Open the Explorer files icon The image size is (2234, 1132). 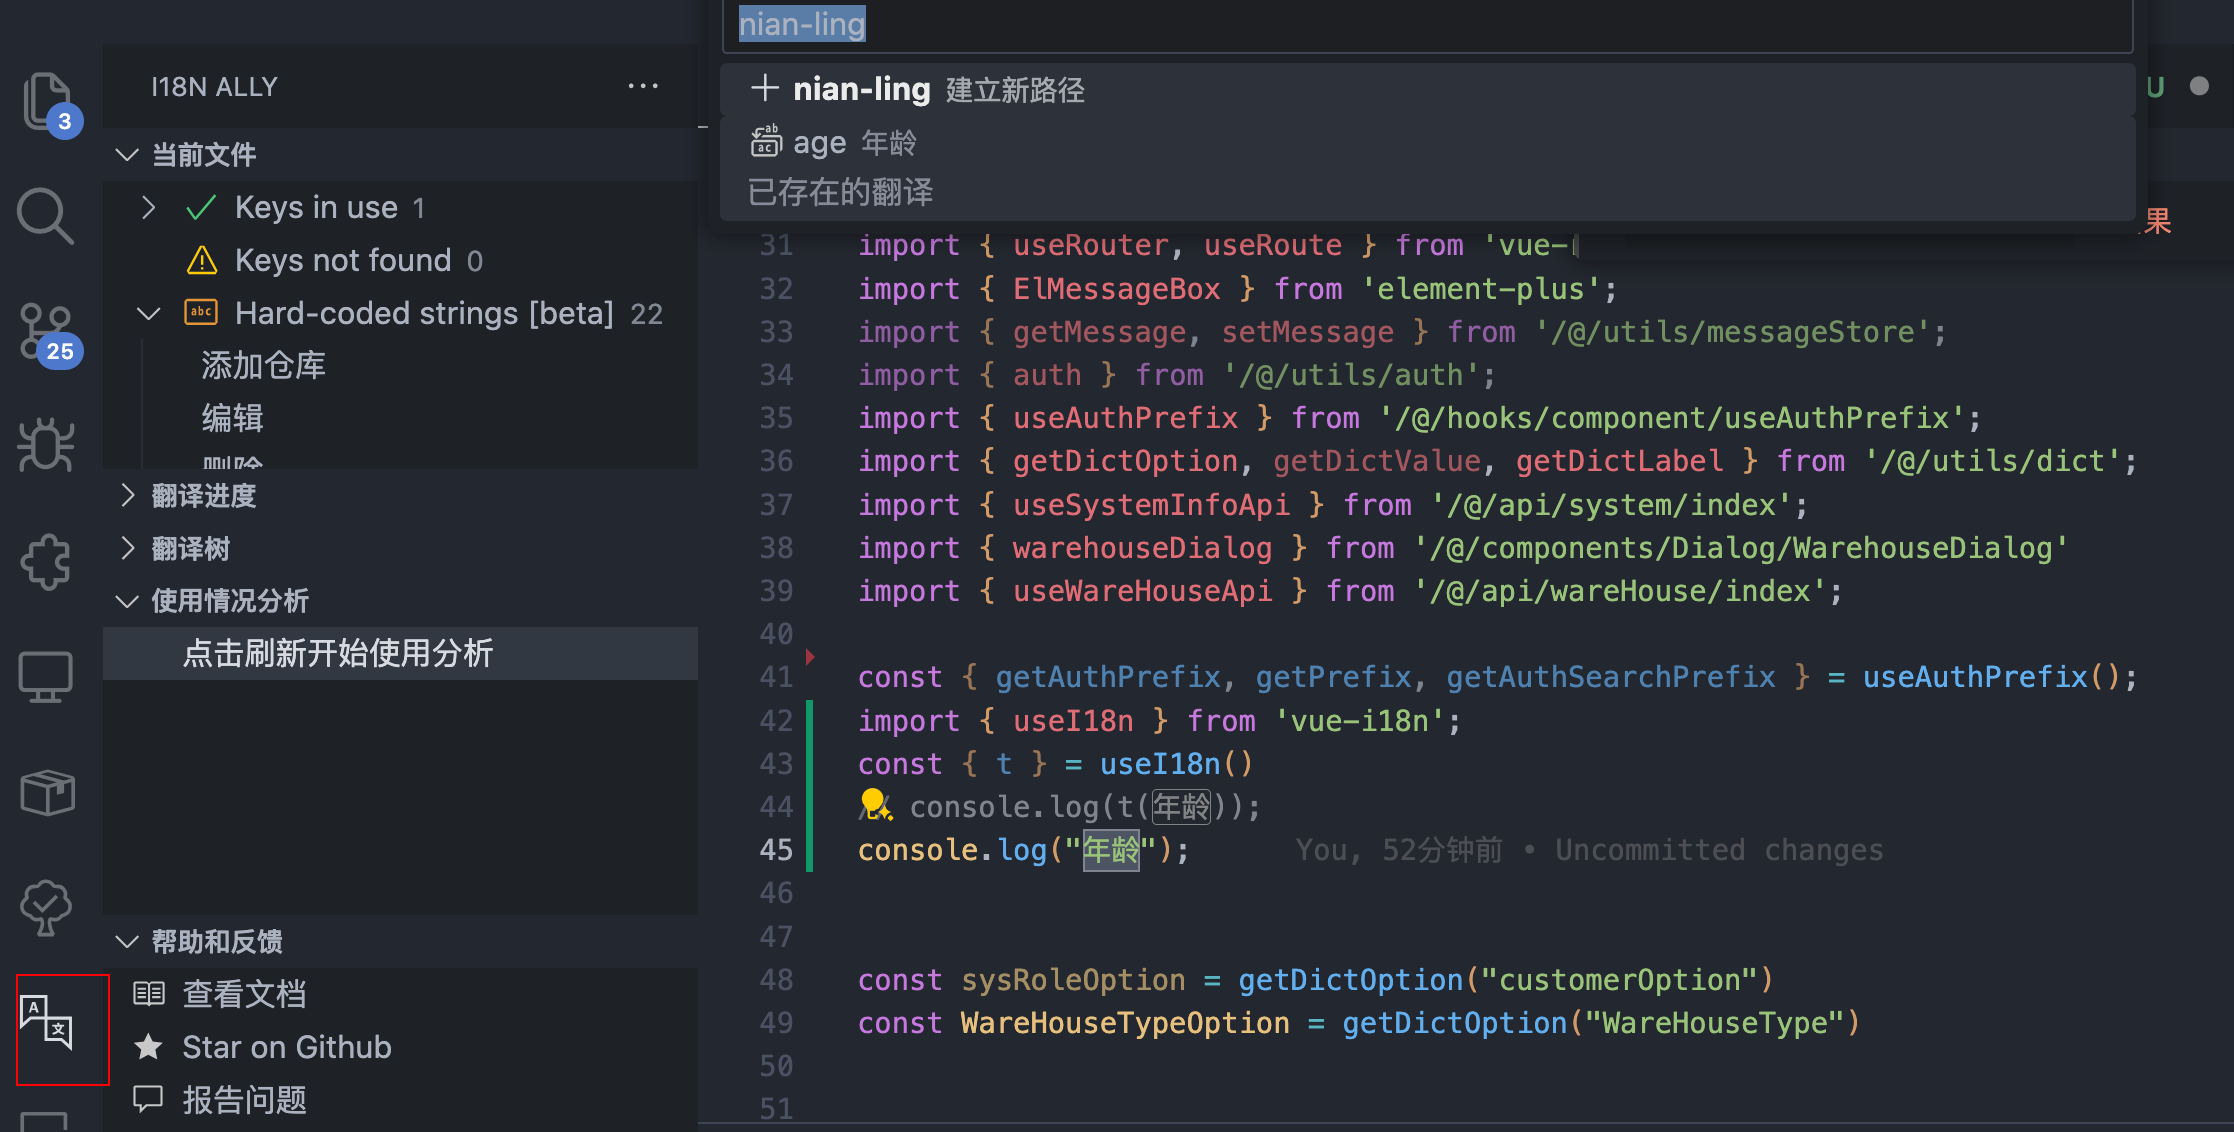(x=48, y=101)
